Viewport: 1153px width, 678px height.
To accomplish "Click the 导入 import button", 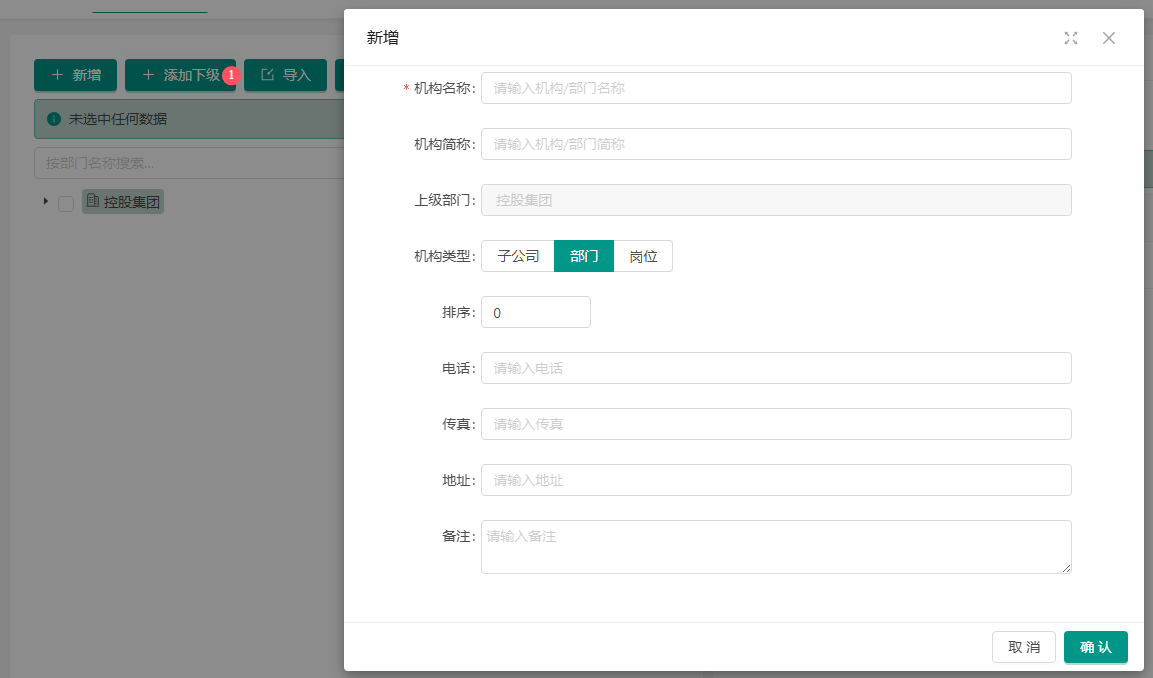I will [286, 75].
